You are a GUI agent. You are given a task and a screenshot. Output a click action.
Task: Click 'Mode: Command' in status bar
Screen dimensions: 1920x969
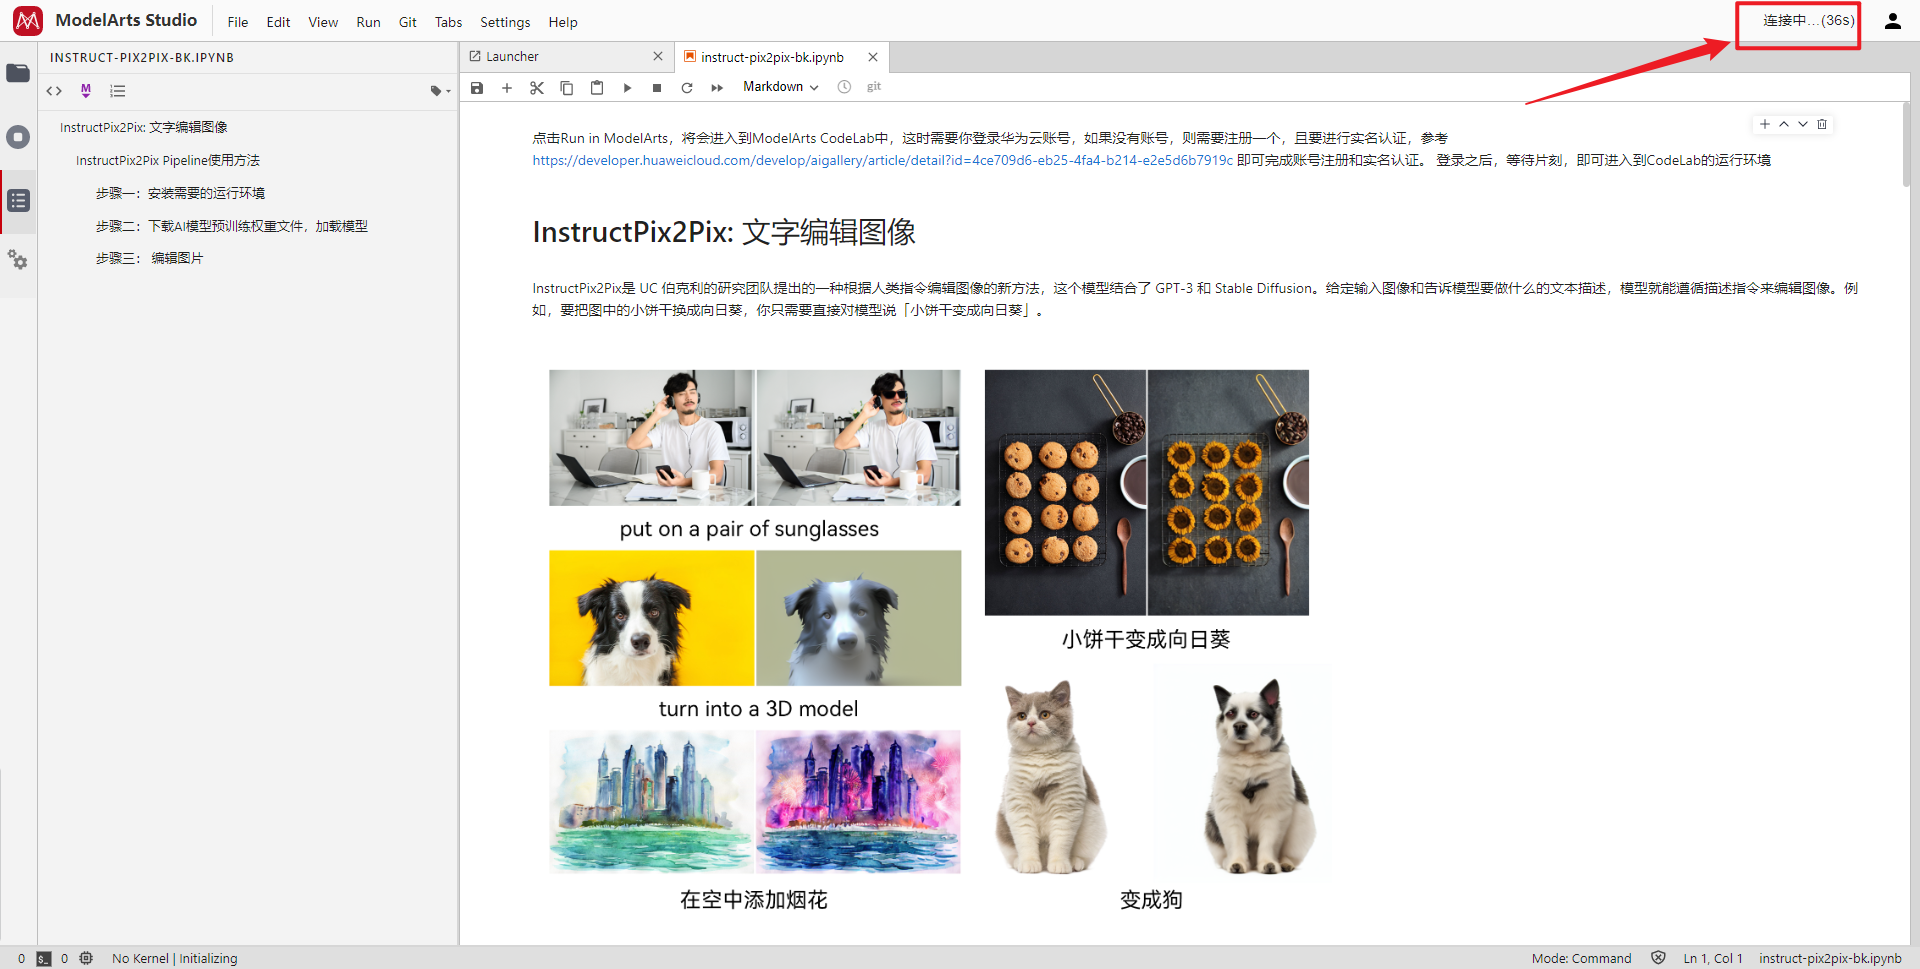point(1581,958)
